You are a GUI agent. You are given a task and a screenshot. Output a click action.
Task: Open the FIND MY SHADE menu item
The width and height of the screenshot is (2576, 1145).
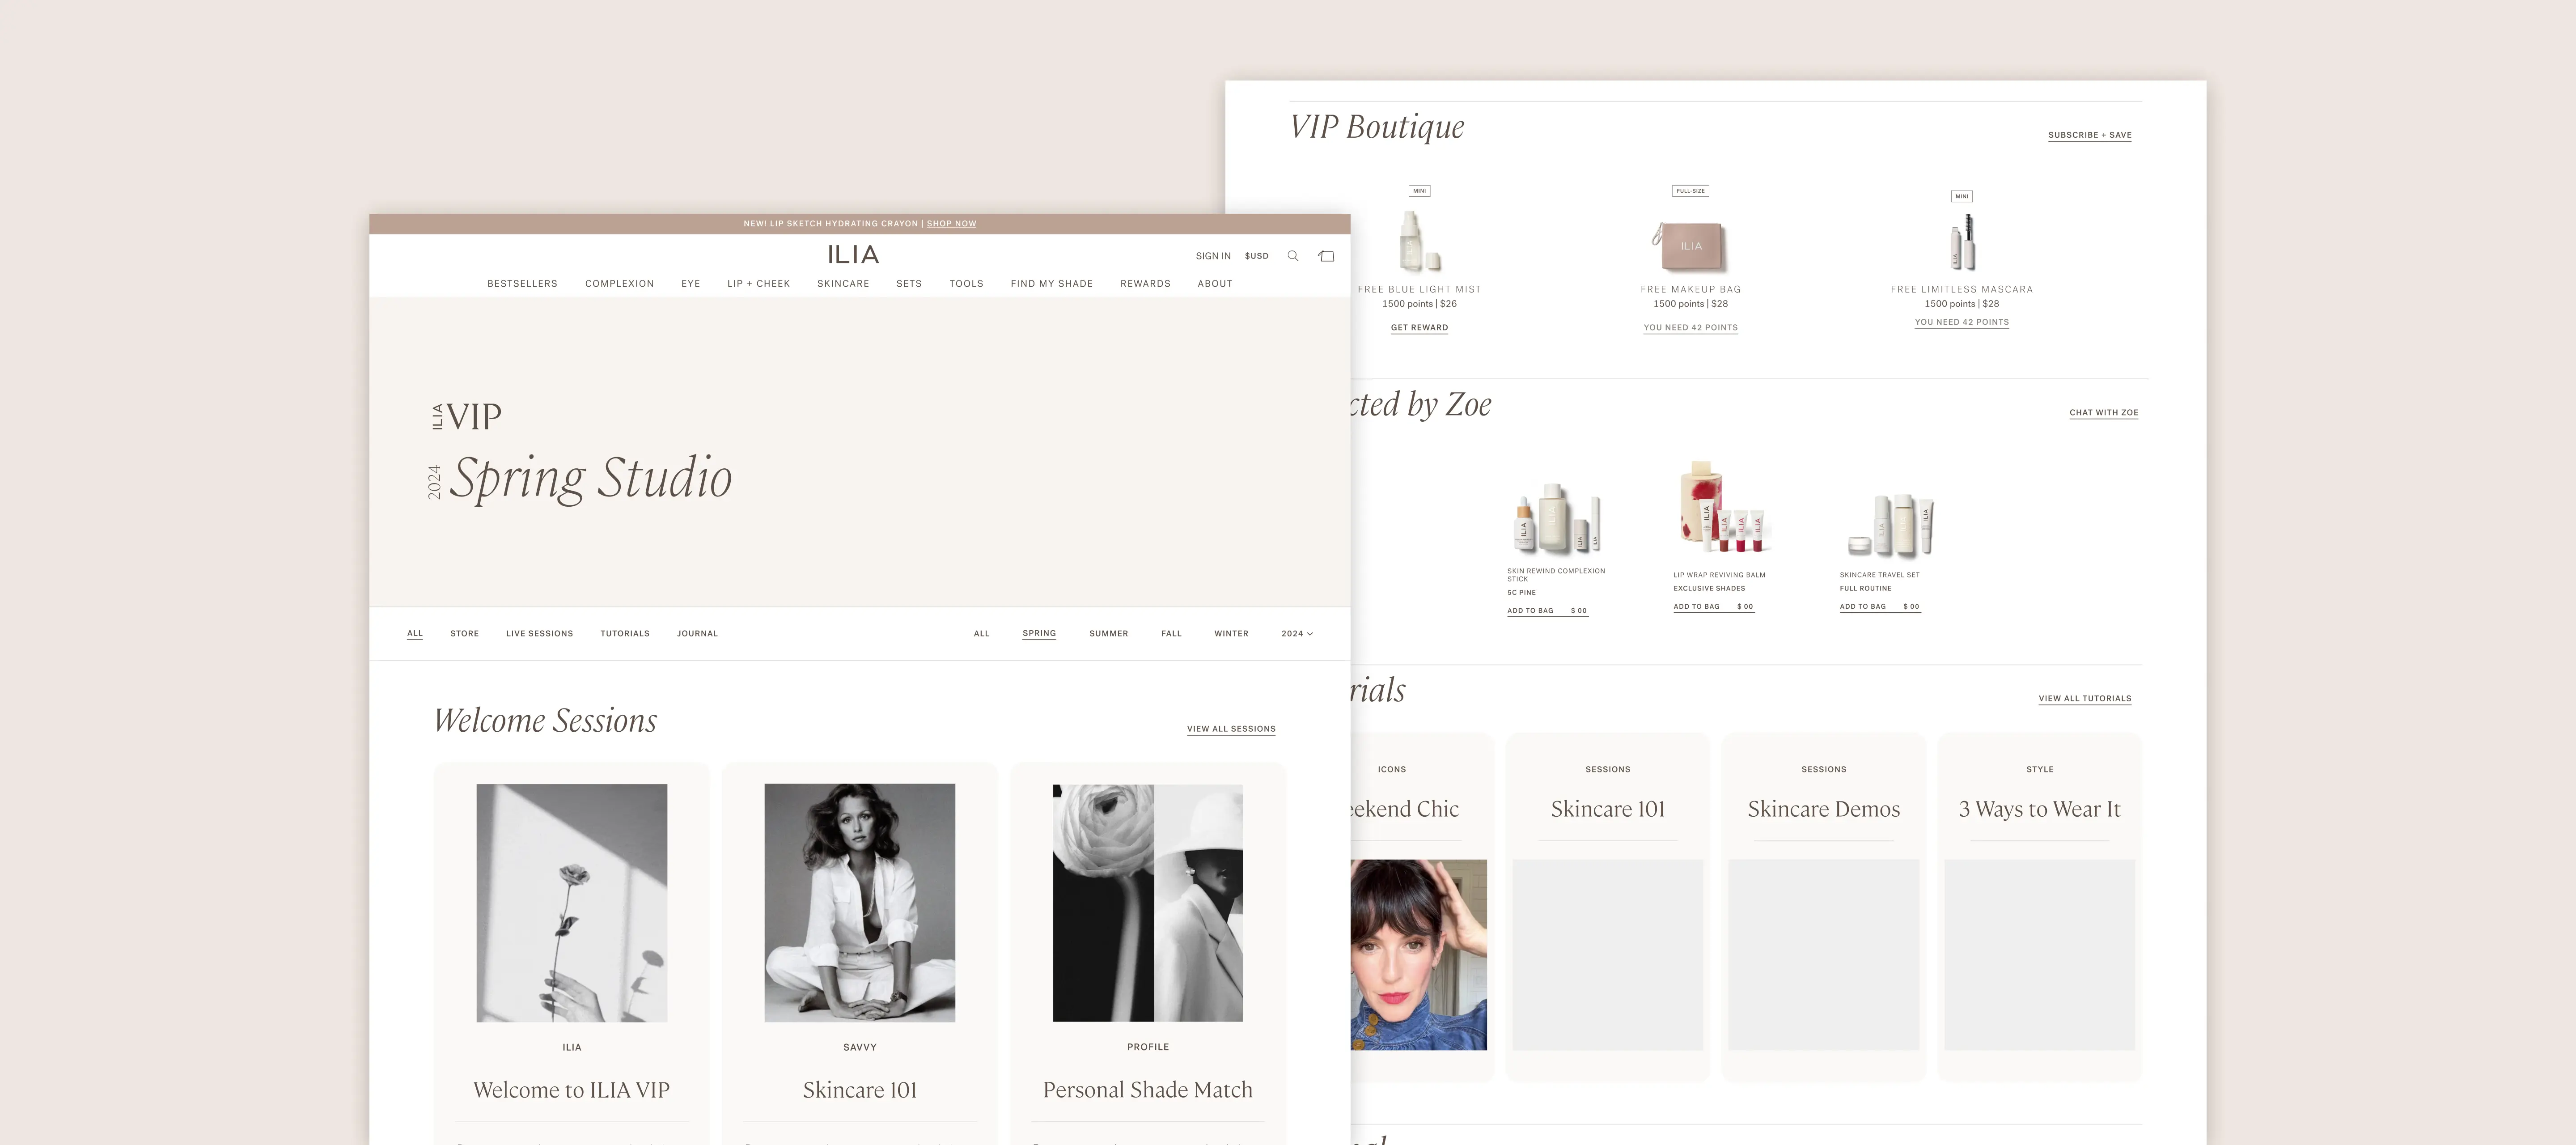click(1051, 283)
